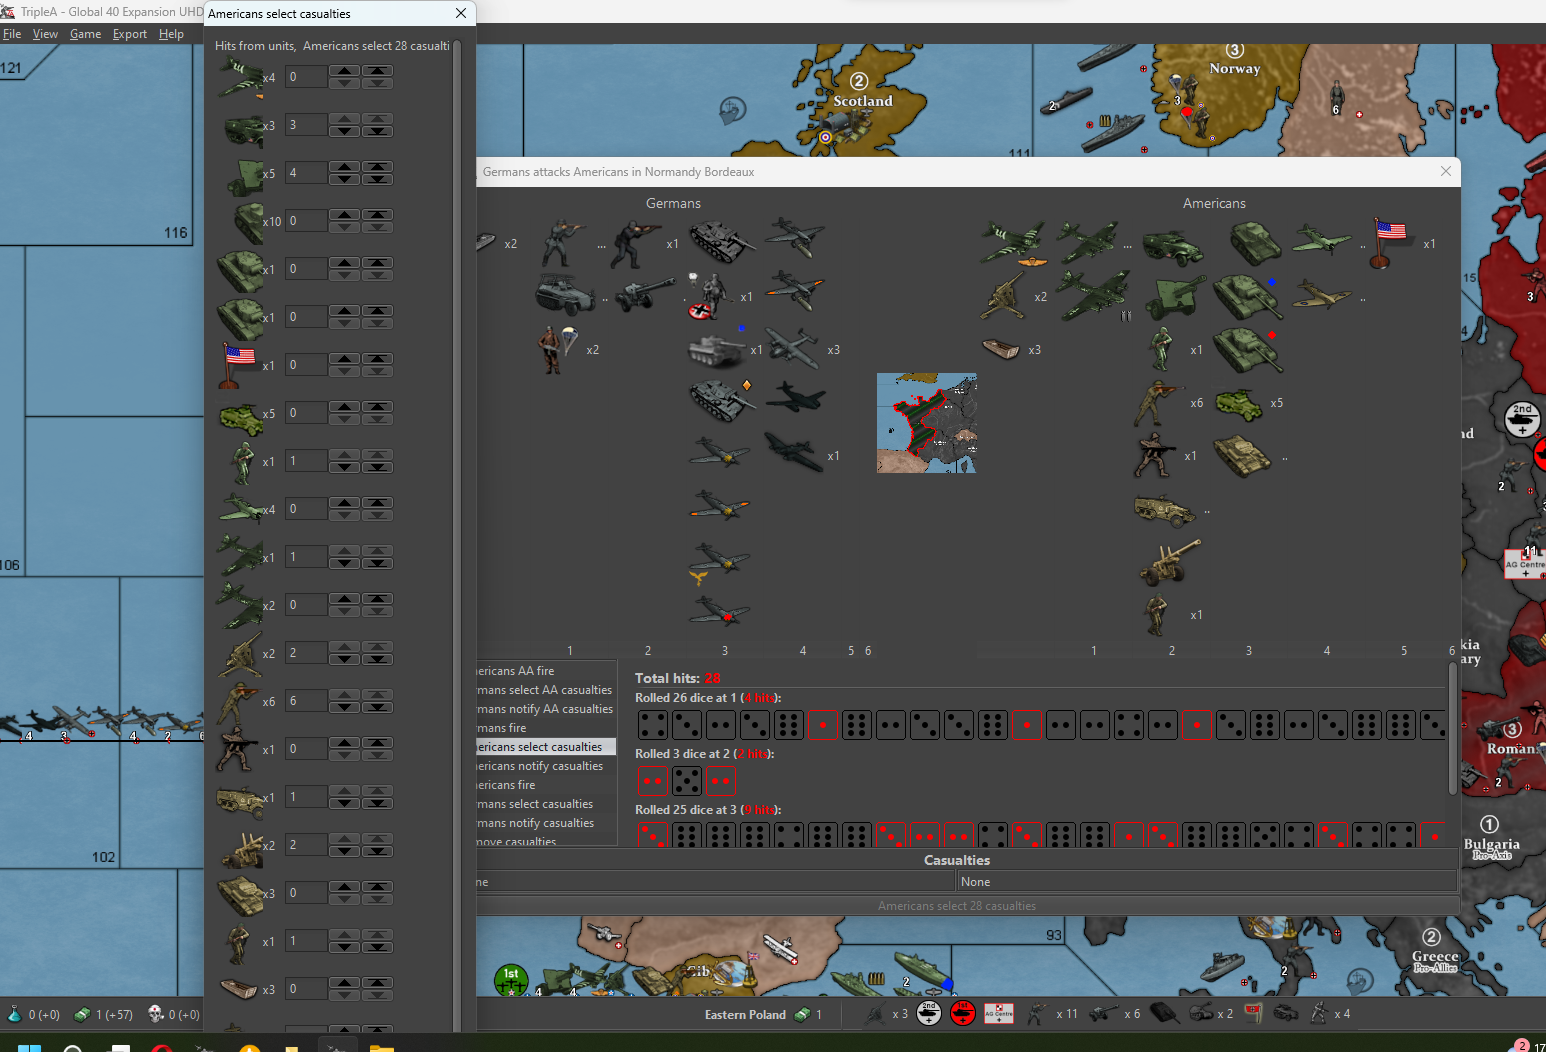Click the PU resource icon in bottom-left status bar
The height and width of the screenshot is (1052, 1546).
click(x=83, y=1014)
